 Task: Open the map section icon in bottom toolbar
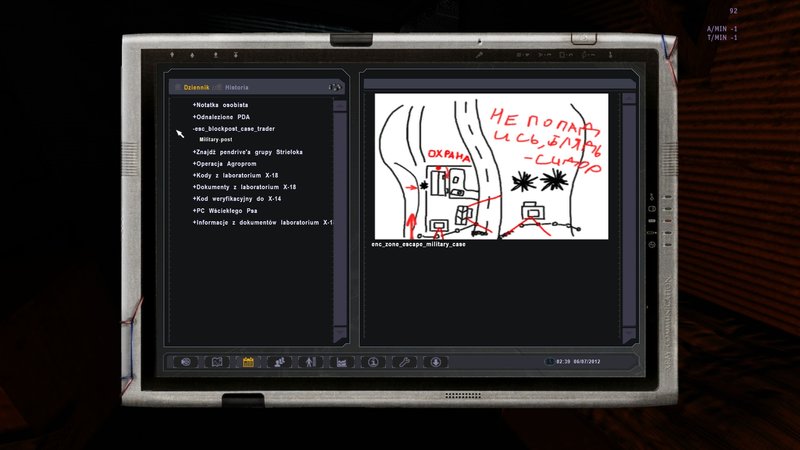click(x=215, y=362)
